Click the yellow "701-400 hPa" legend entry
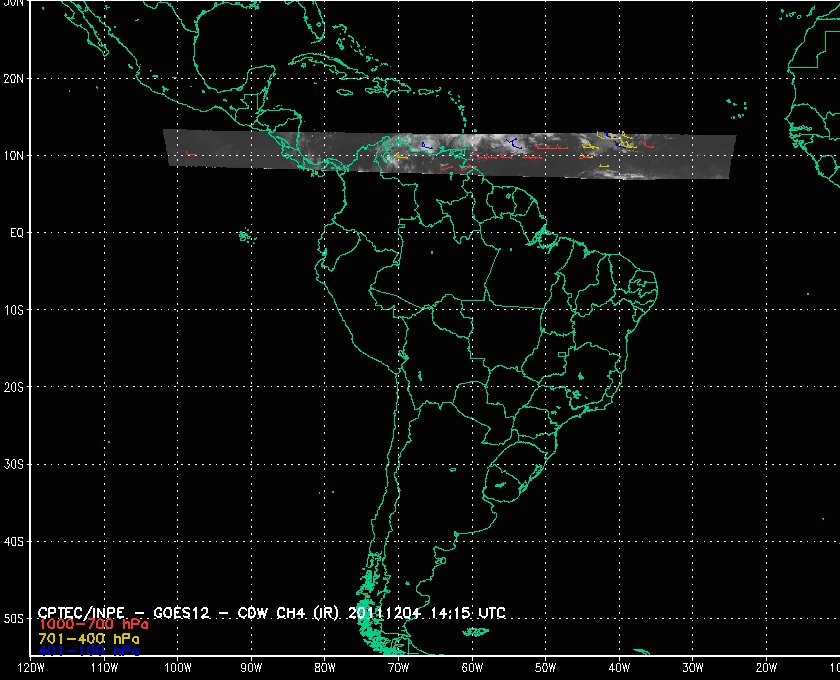This screenshot has height=680, width=840. click(x=89, y=639)
